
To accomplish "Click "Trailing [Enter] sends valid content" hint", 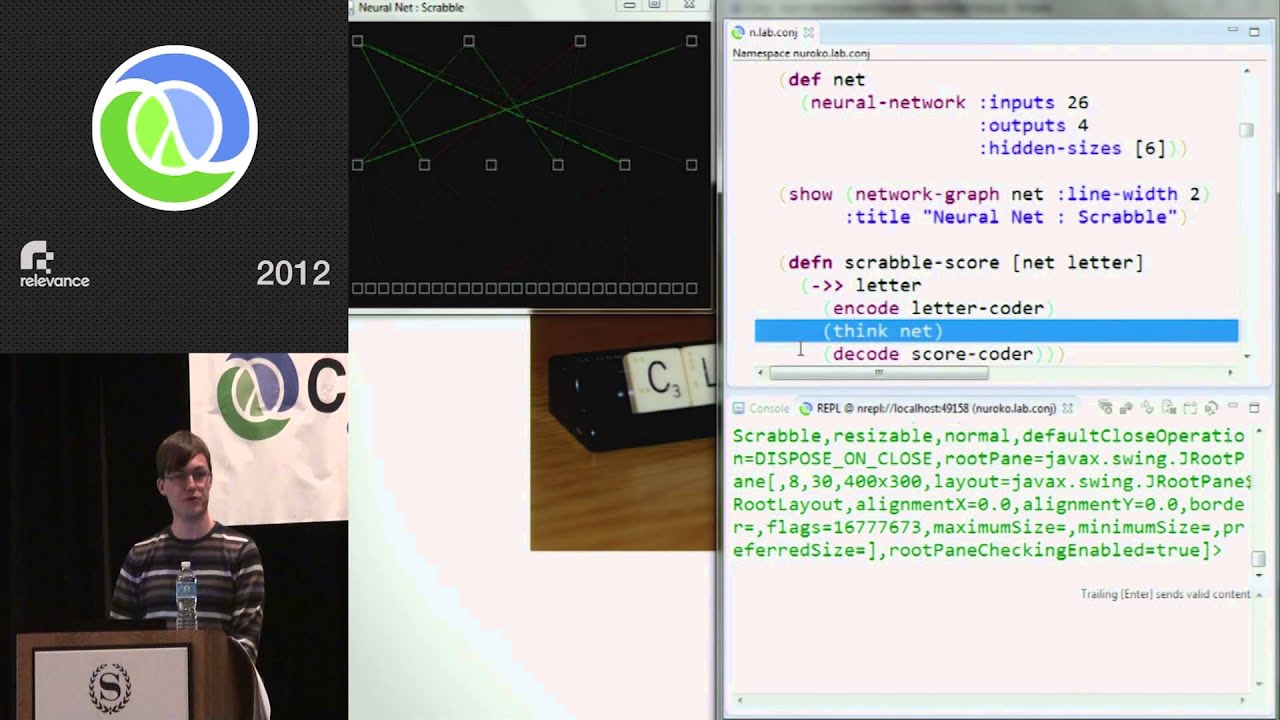I will click(1165, 594).
